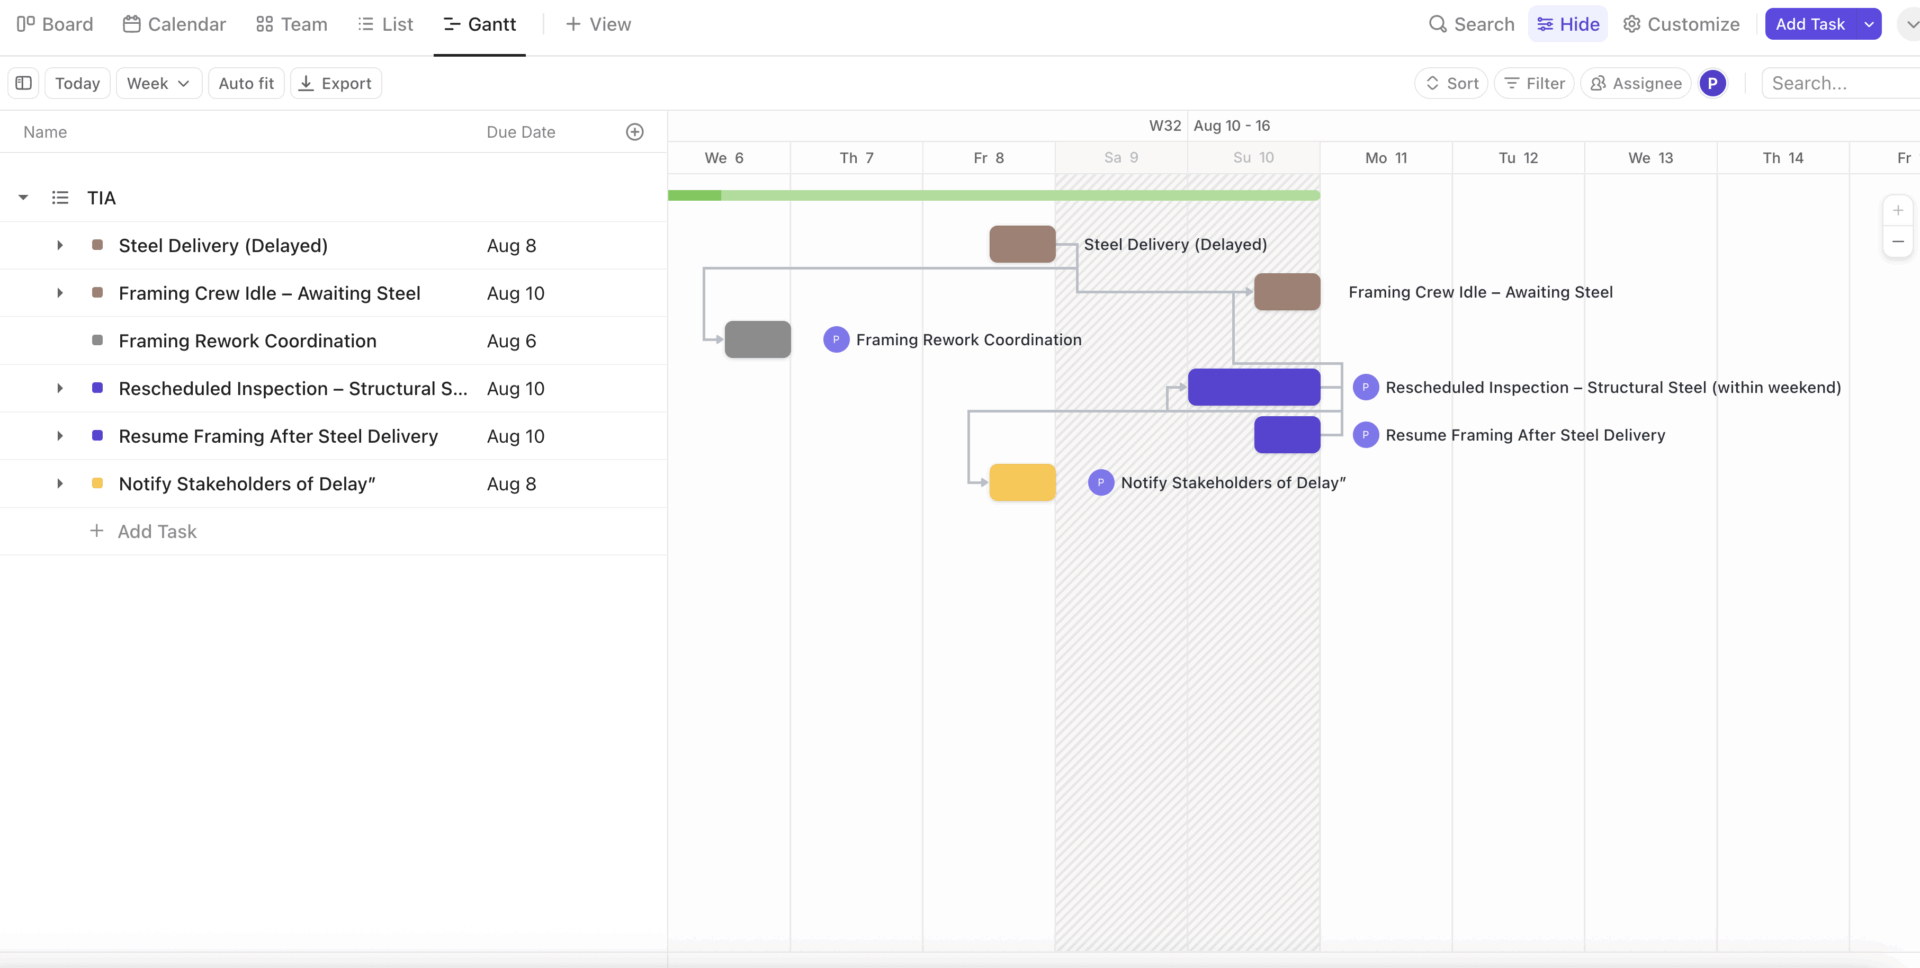The height and width of the screenshot is (968, 1920).
Task: Click Auto fit in the toolbar
Action: pos(246,83)
